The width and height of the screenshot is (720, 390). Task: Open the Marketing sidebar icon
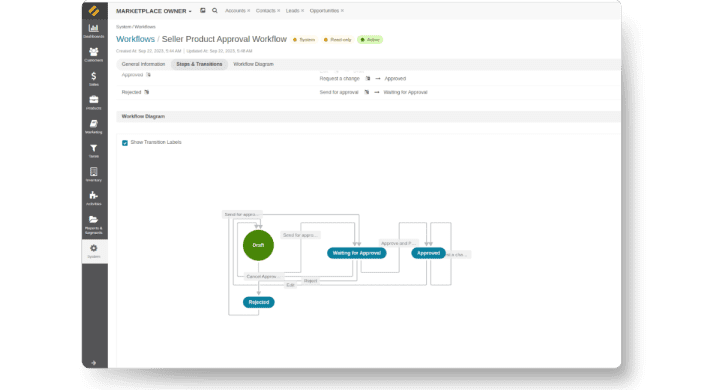click(x=94, y=126)
